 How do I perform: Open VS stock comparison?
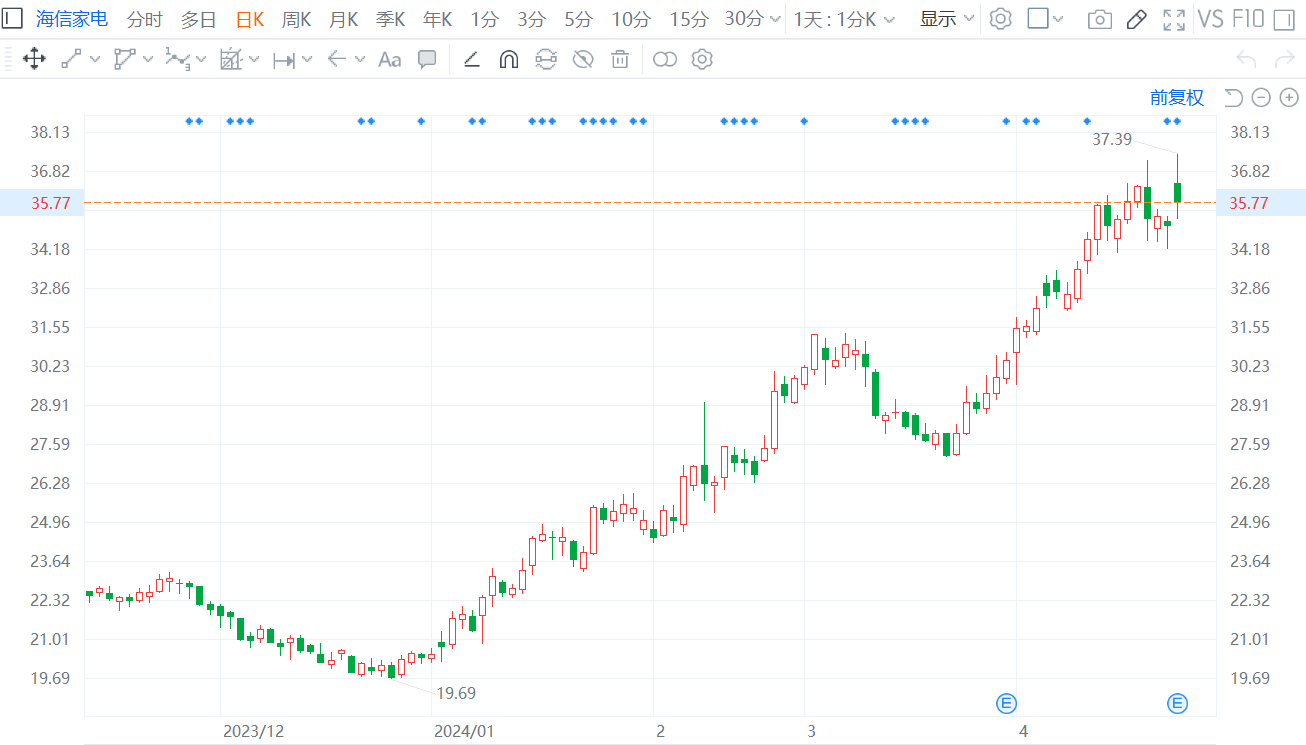(1210, 19)
